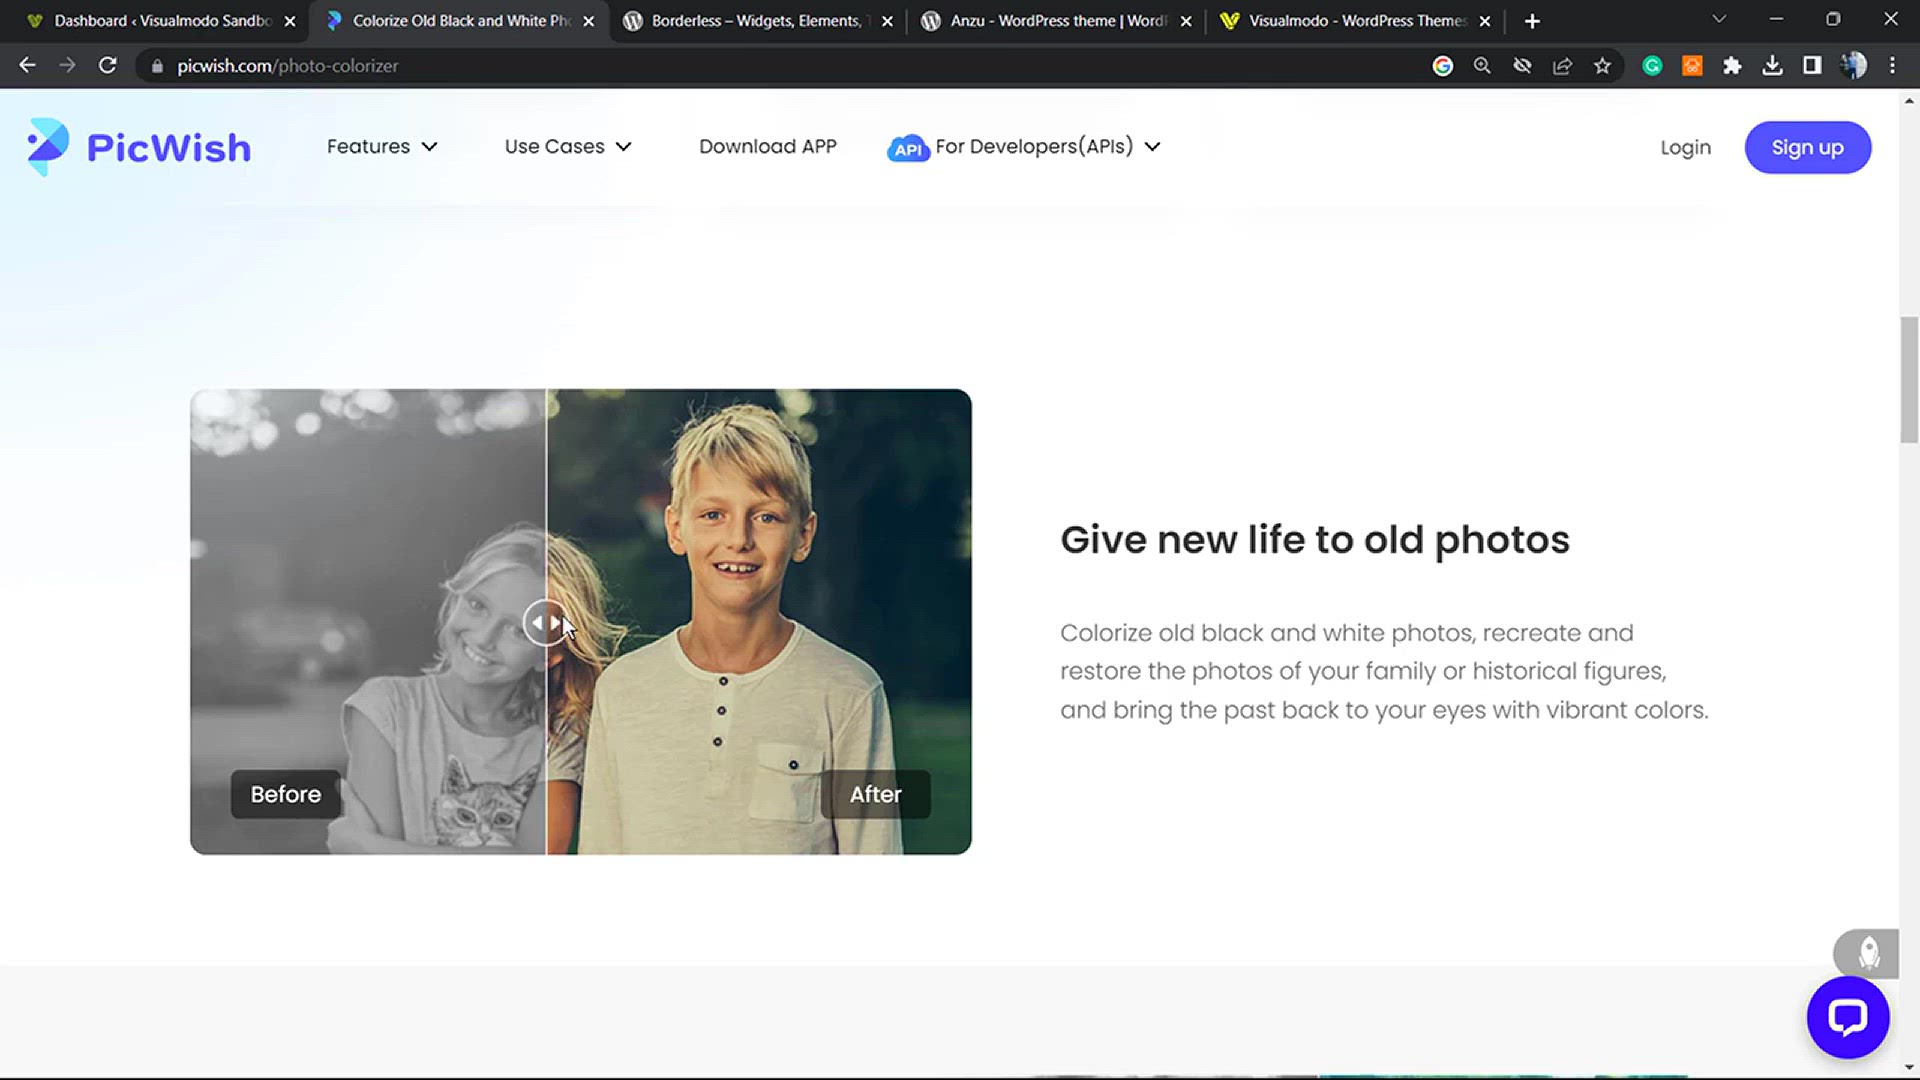Click the Google account icon in toolbar
Screen dimensions: 1920x1080
pos(1442,66)
